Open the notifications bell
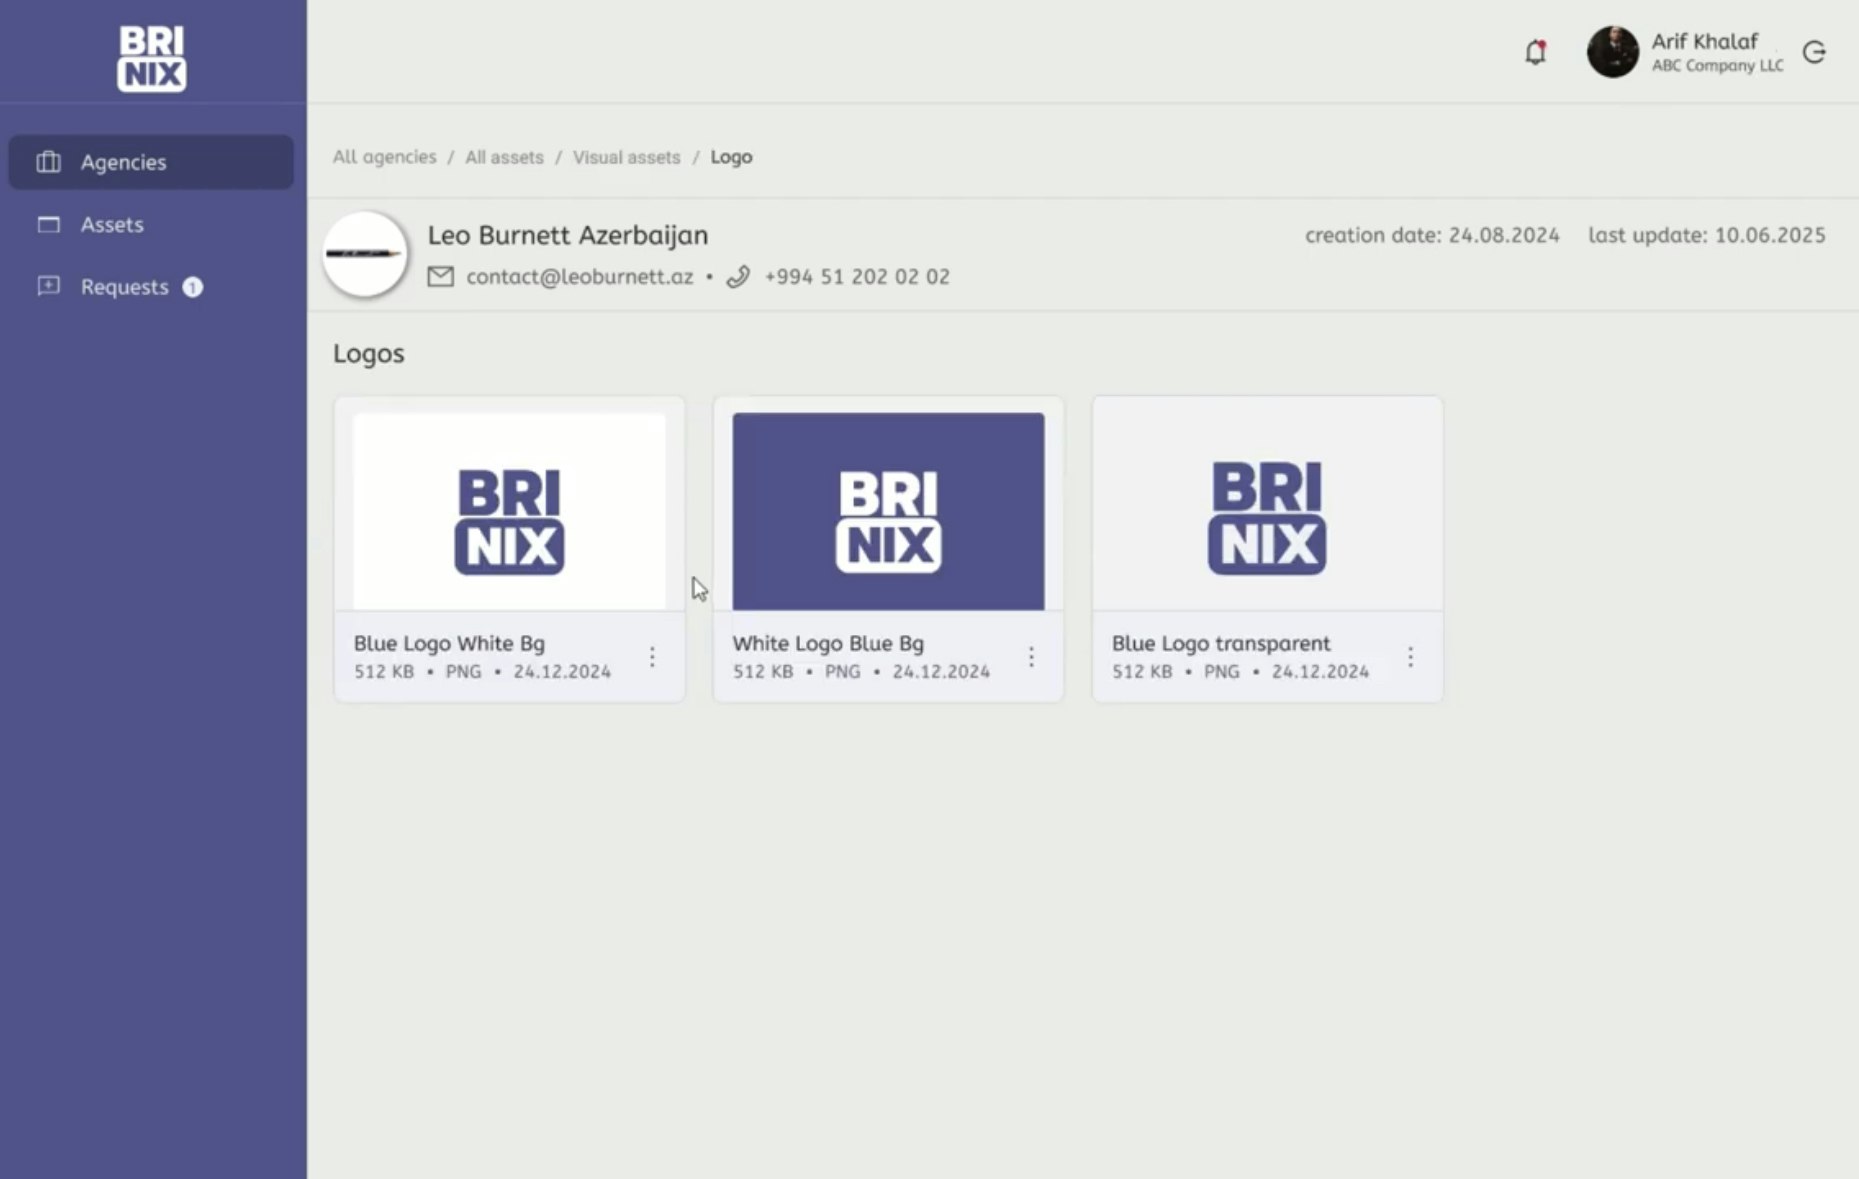The height and width of the screenshot is (1179, 1859). tap(1535, 52)
